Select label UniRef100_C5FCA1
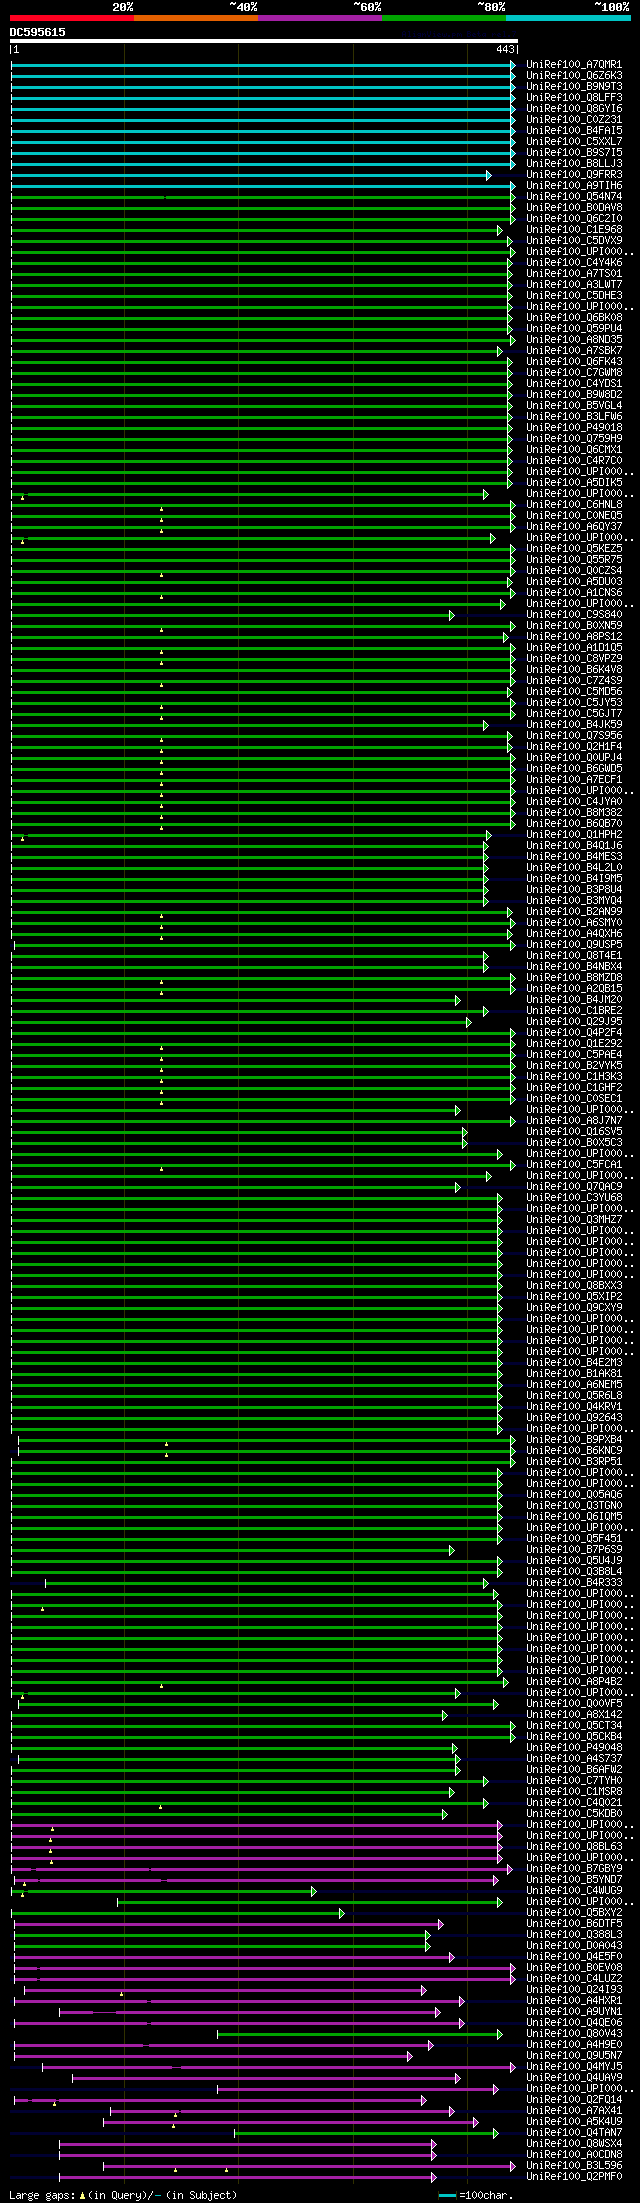The width and height of the screenshot is (640, 2203). 574,1165
